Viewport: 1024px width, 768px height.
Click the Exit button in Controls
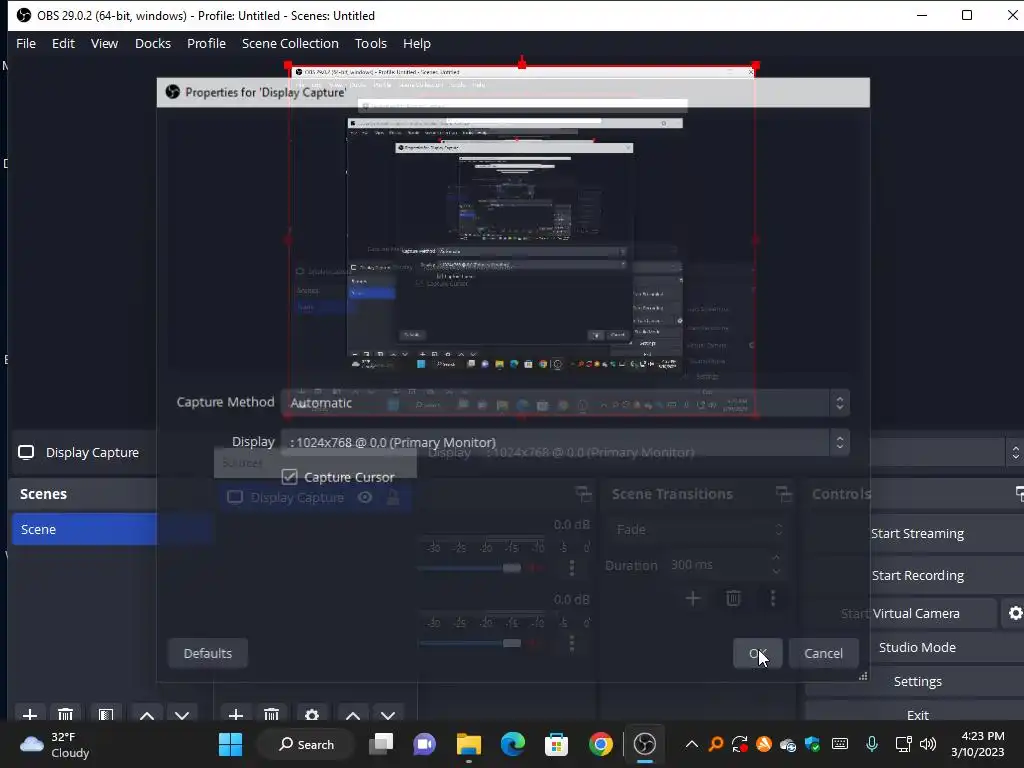click(x=917, y=714)
